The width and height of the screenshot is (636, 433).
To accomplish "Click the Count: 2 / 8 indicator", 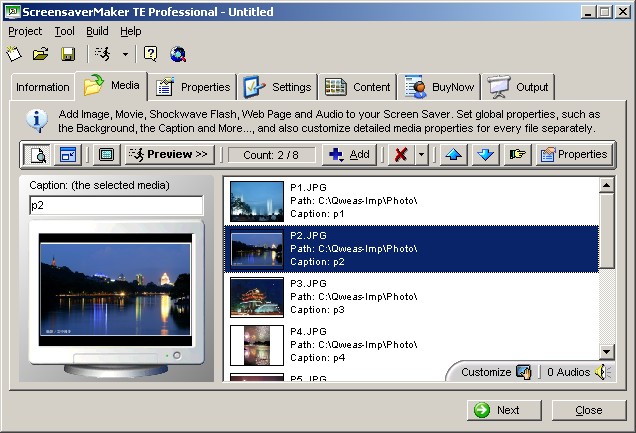I will click(x=271, y=155).
